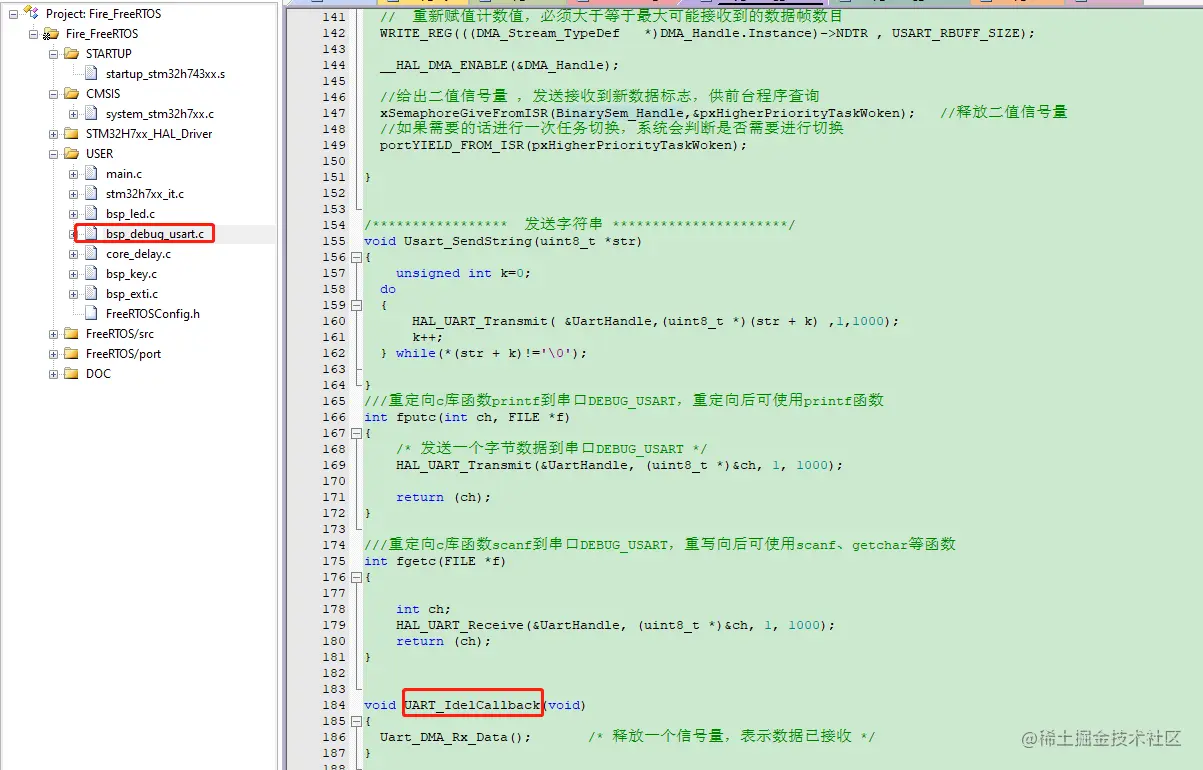The width and height of the screenshot is (1203, 770).
Task: Expand includes under bsp_key.c
Action: [74, 273]
